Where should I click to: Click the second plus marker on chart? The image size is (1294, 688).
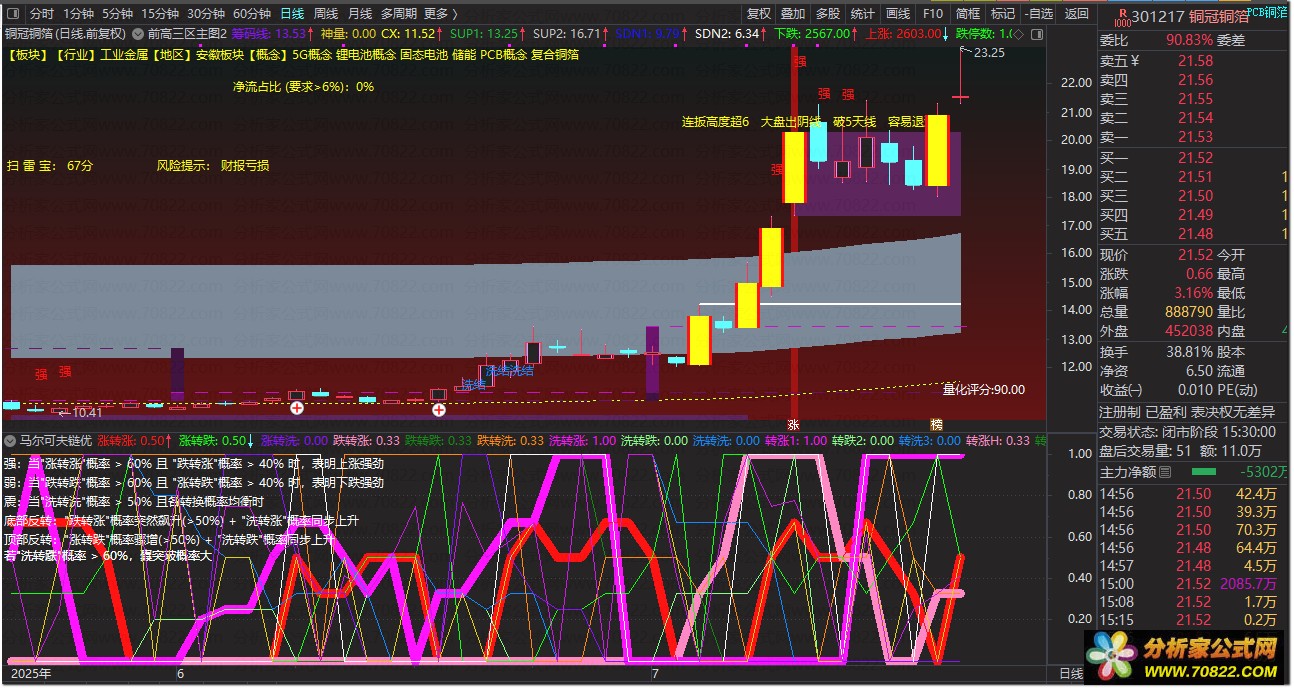tap(438, 408)
